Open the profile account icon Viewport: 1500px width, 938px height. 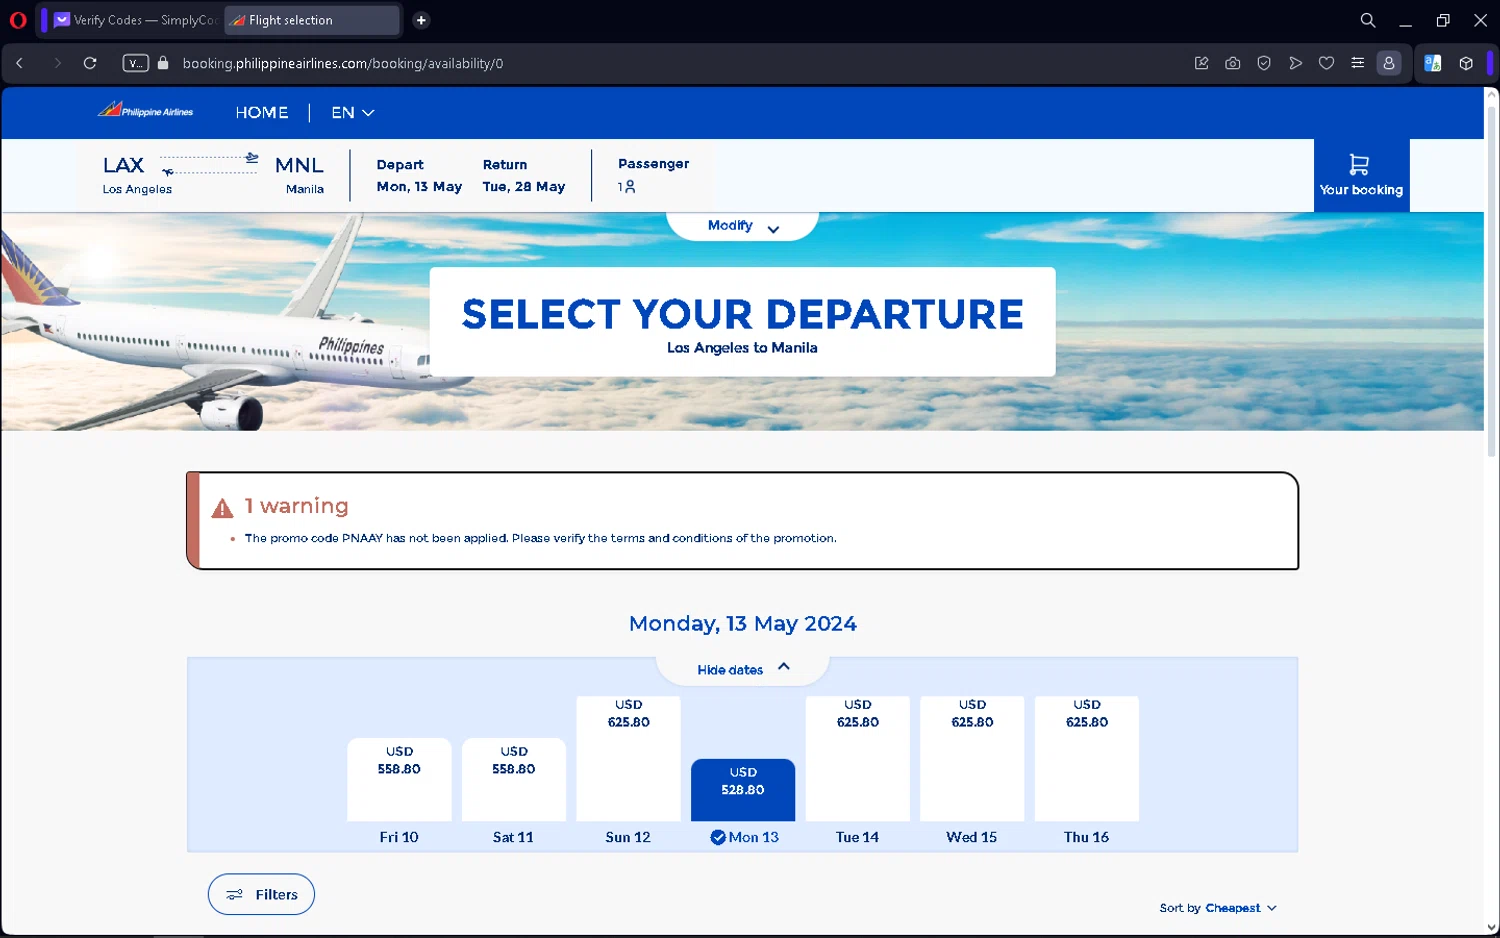(1389, 63)
